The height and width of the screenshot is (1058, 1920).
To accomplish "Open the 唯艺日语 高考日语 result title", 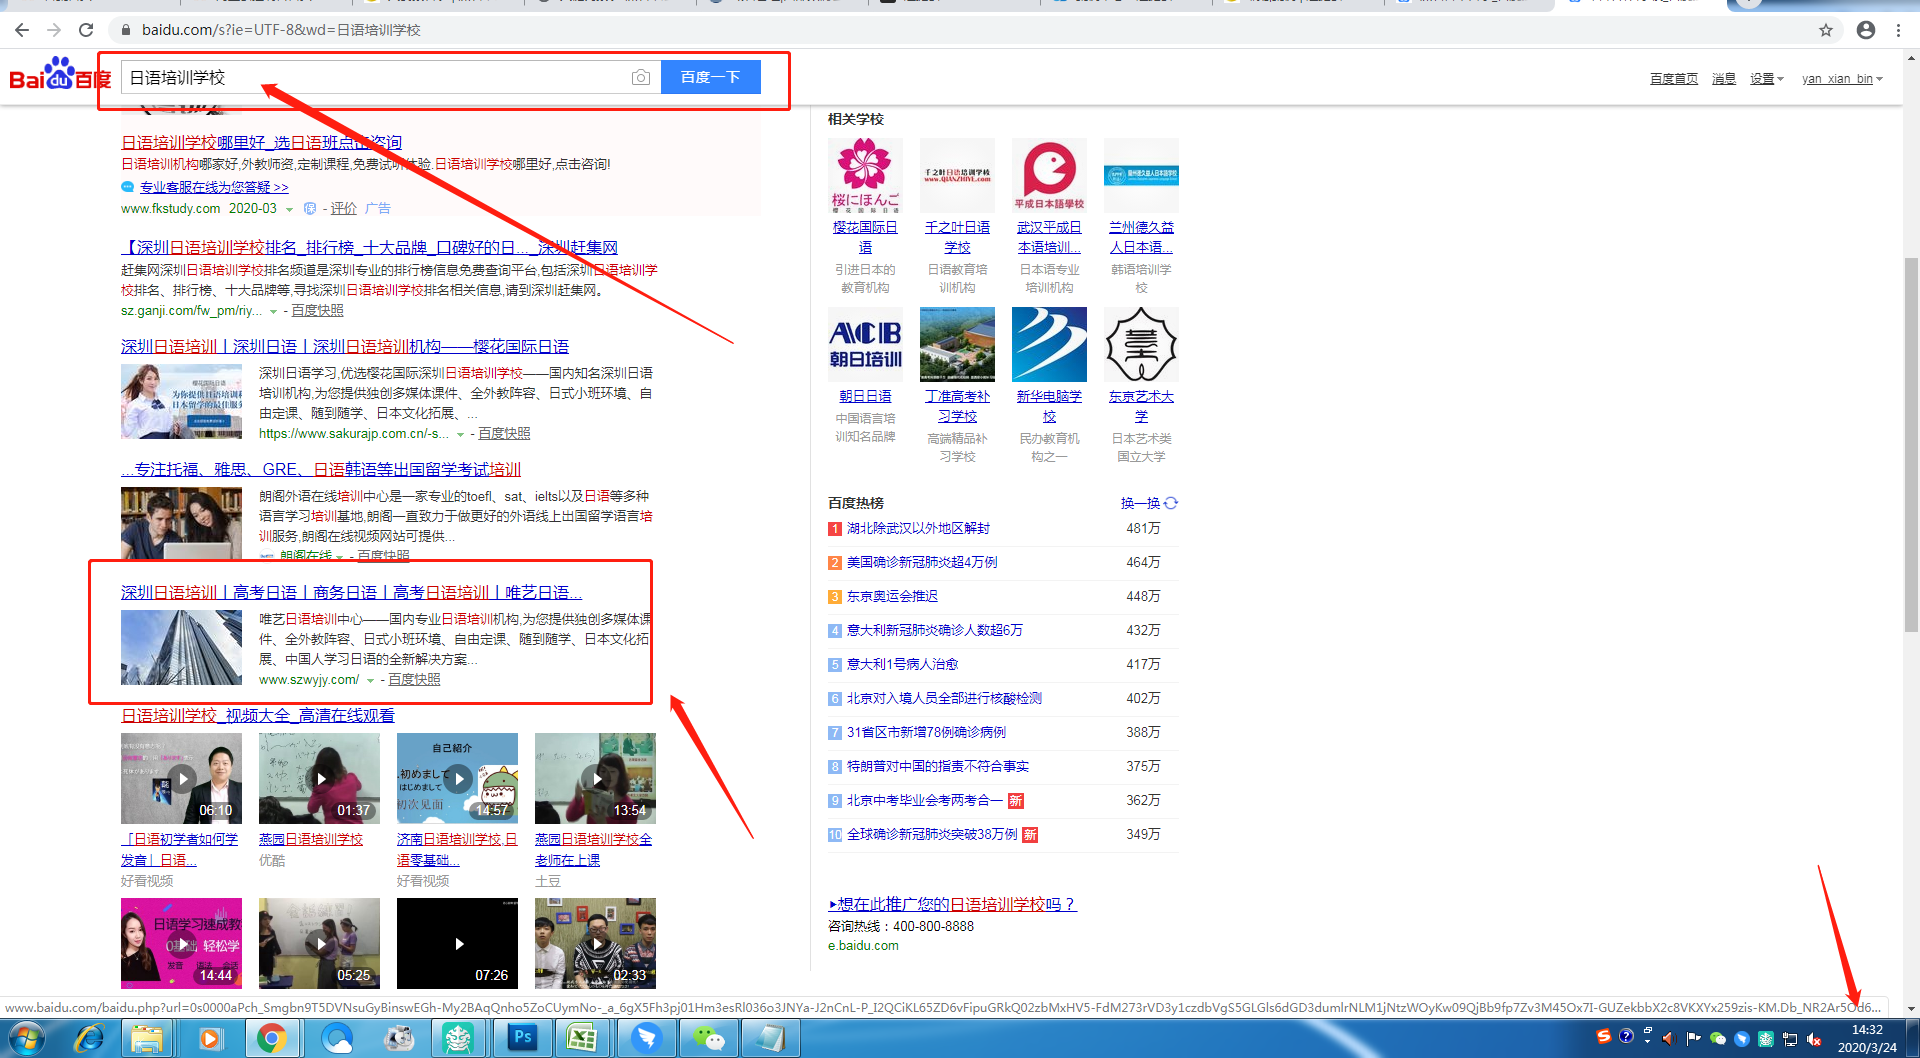I will coord(351,593).
